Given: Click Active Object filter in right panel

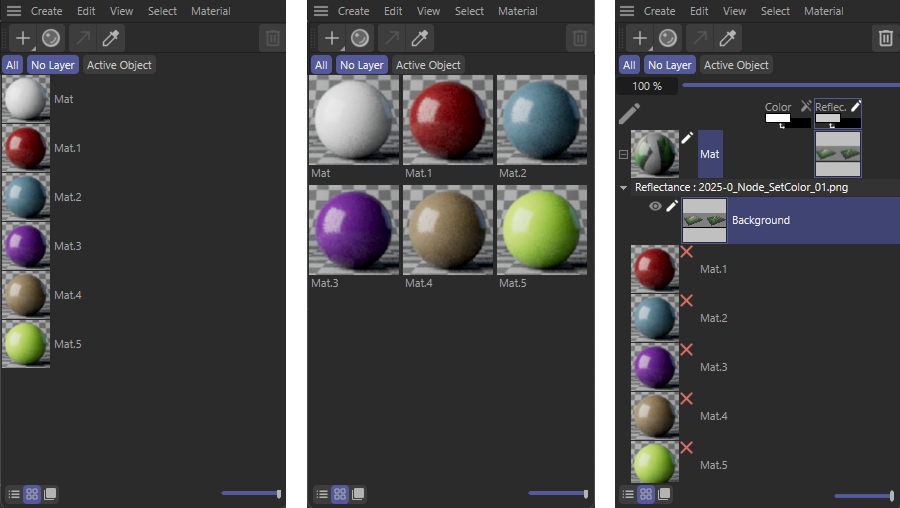Looking at the screenshot, I should (736, 65).
